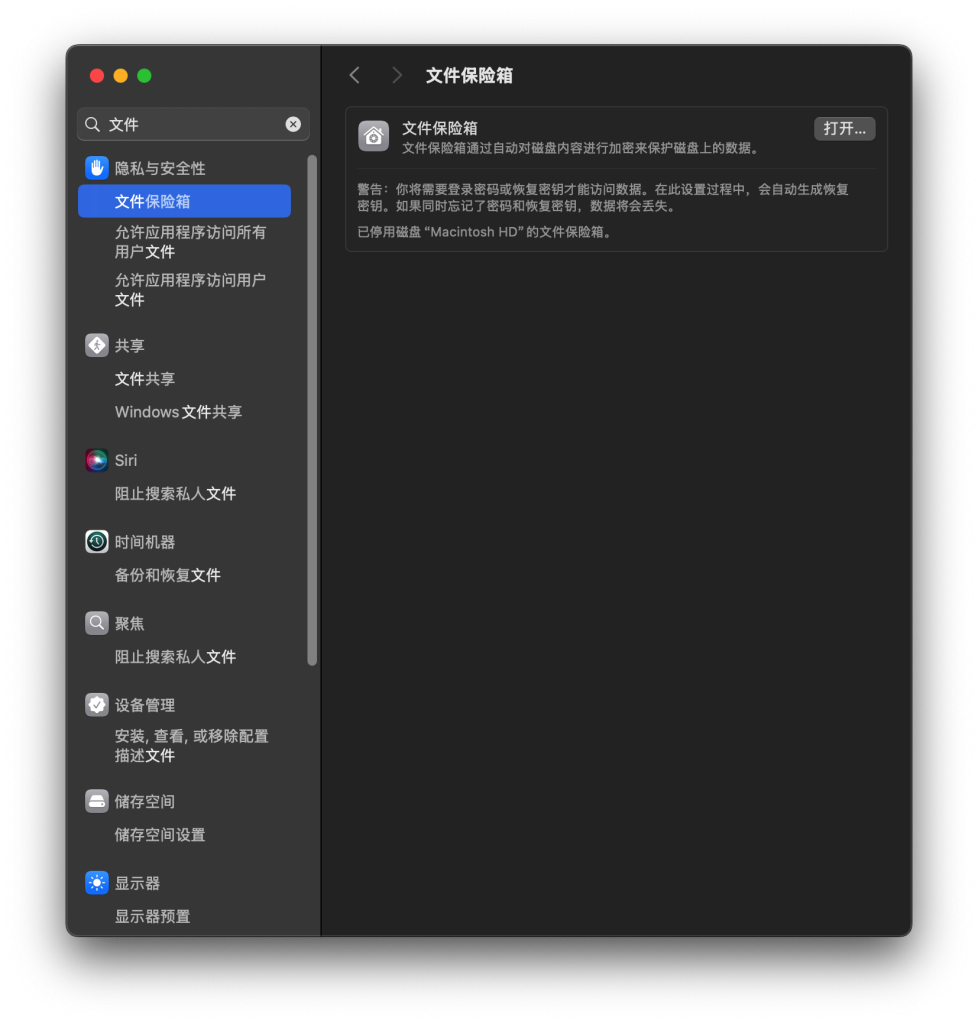Clear the search field text
978x1024 pixels.
pyautogui.click(x=293, y=124)
